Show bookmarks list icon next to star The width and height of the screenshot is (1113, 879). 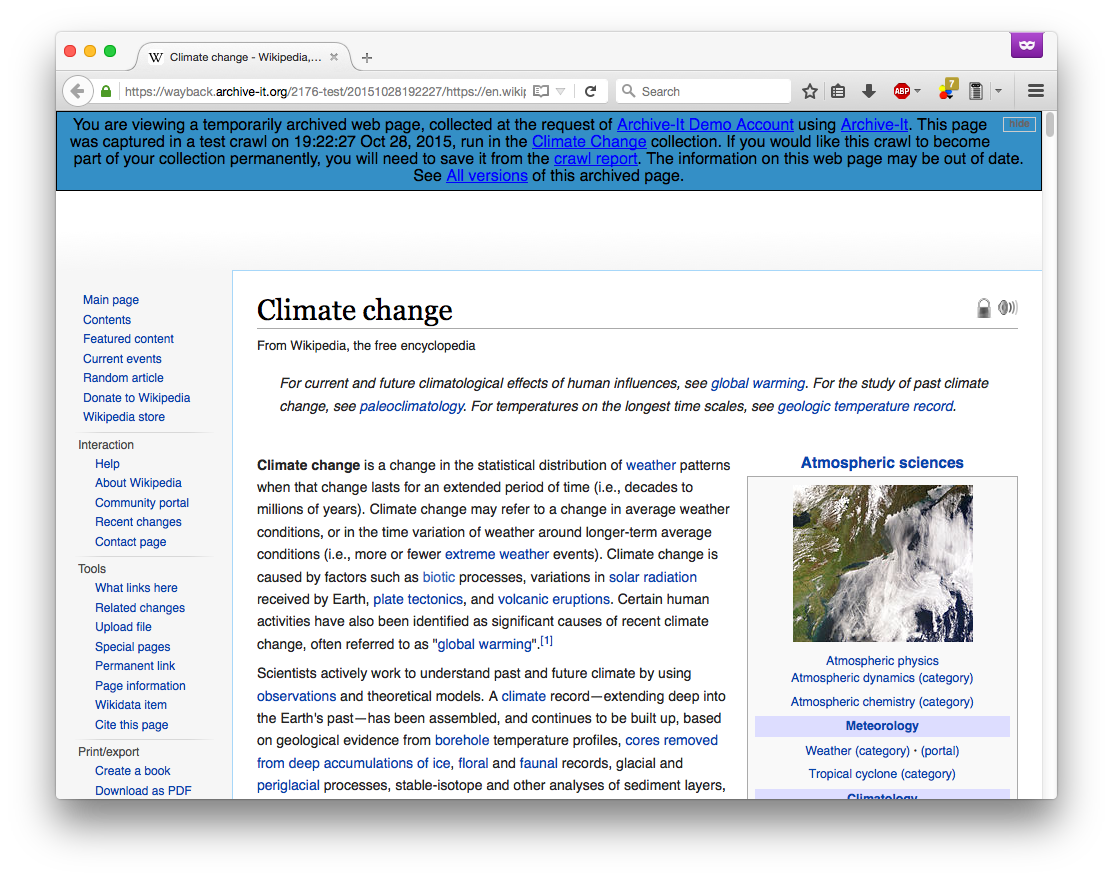[x=839, y=91]
